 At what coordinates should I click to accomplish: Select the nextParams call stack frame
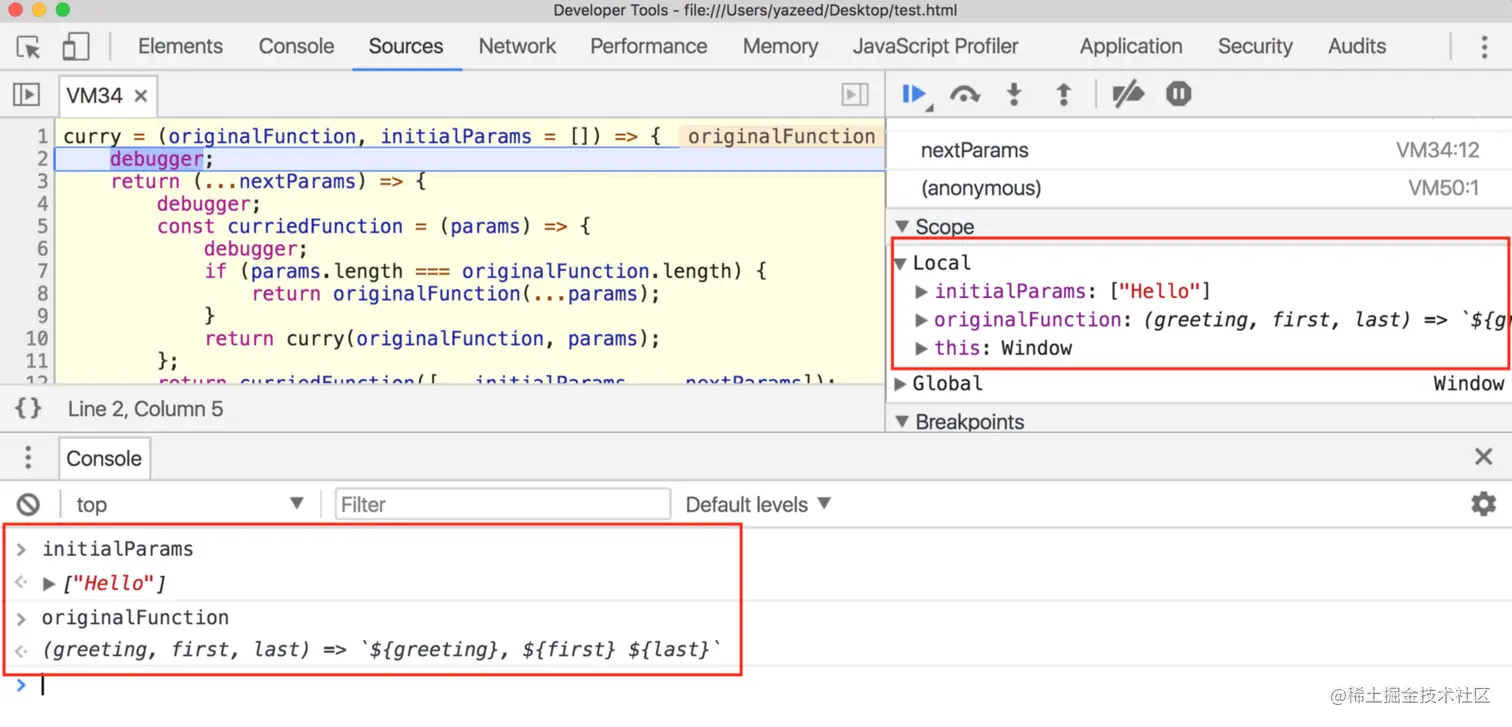[x=1199, y=151]
